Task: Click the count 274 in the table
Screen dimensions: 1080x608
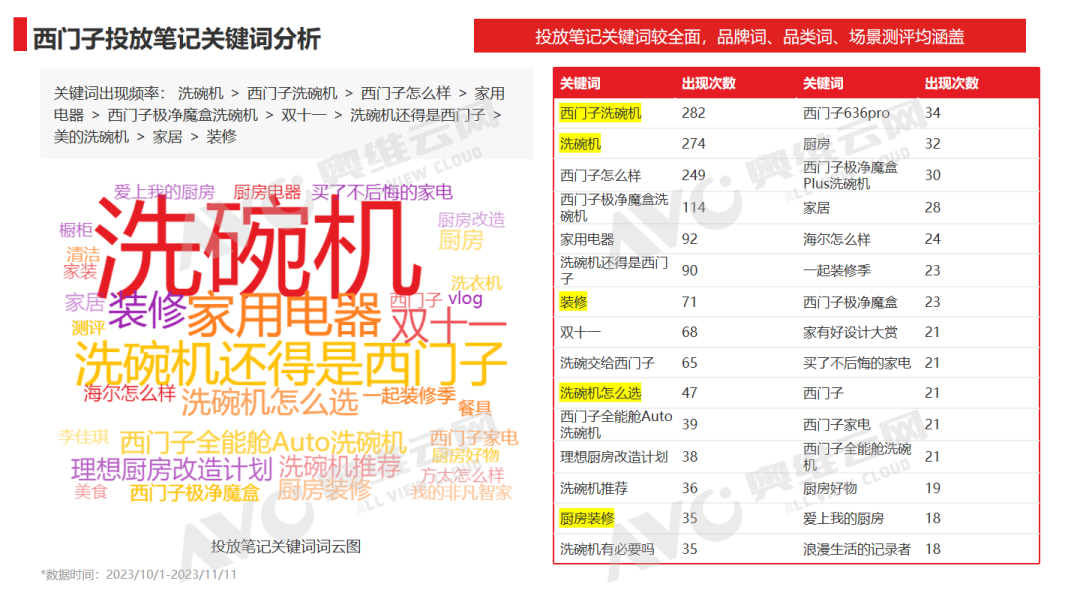Action: 694,144
